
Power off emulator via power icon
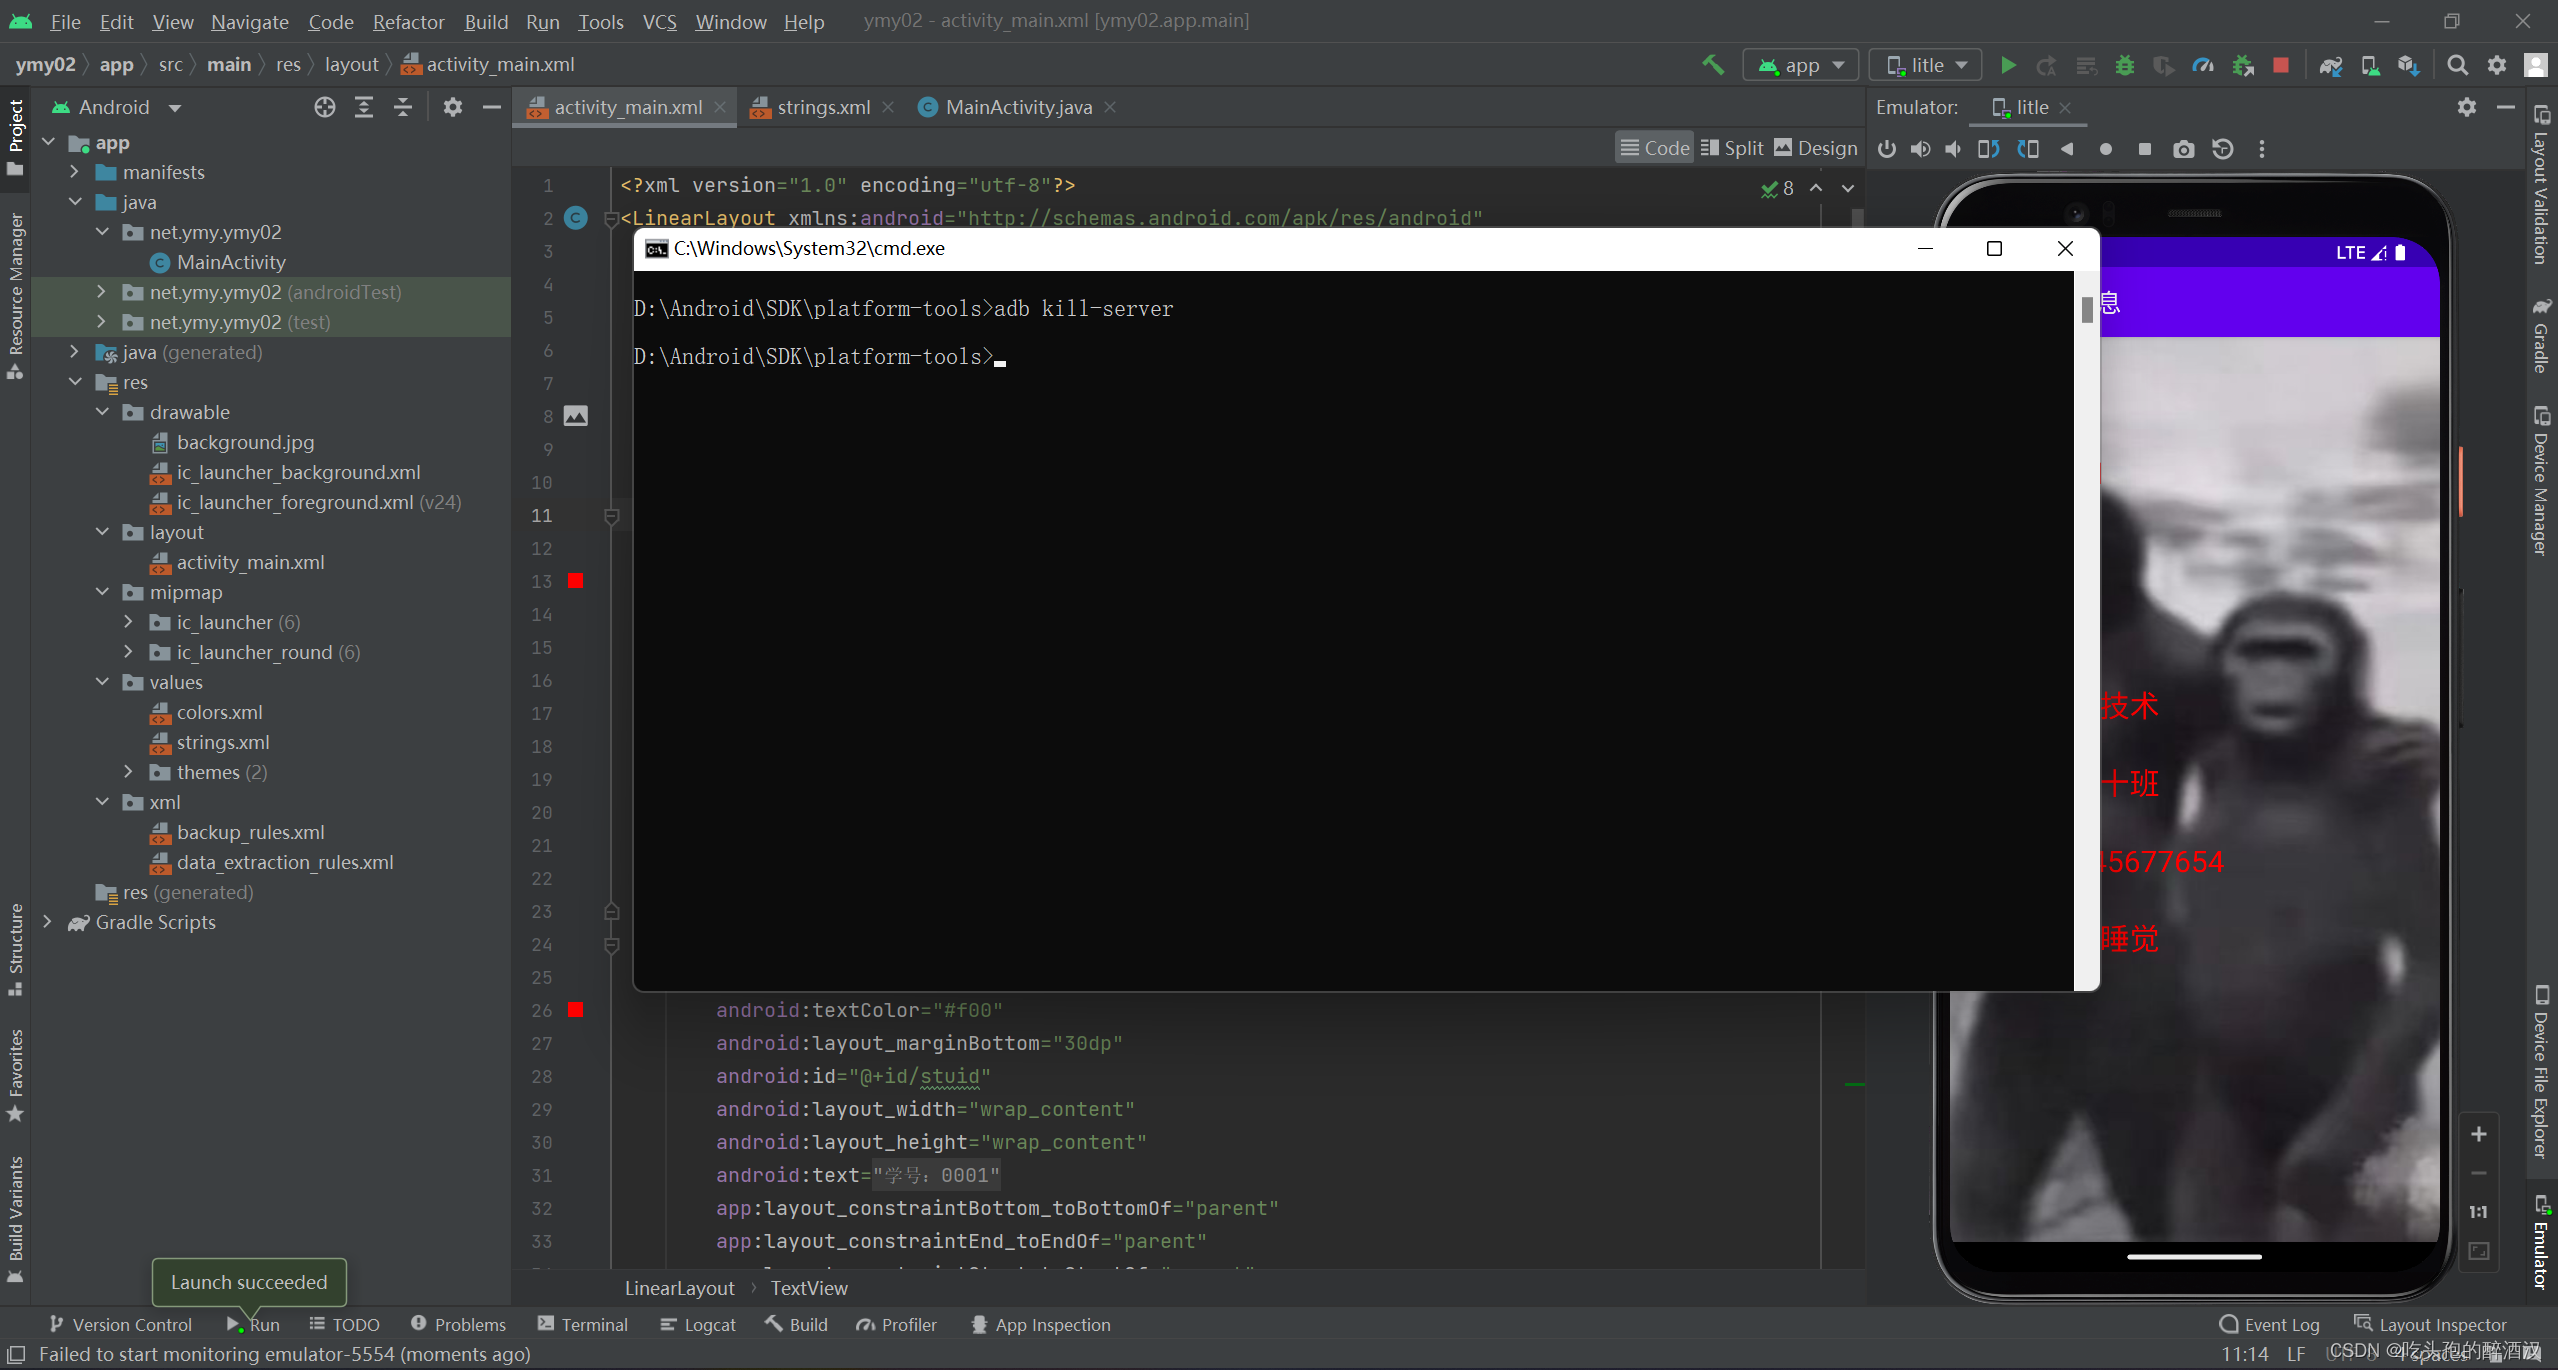click(1886, 148)
